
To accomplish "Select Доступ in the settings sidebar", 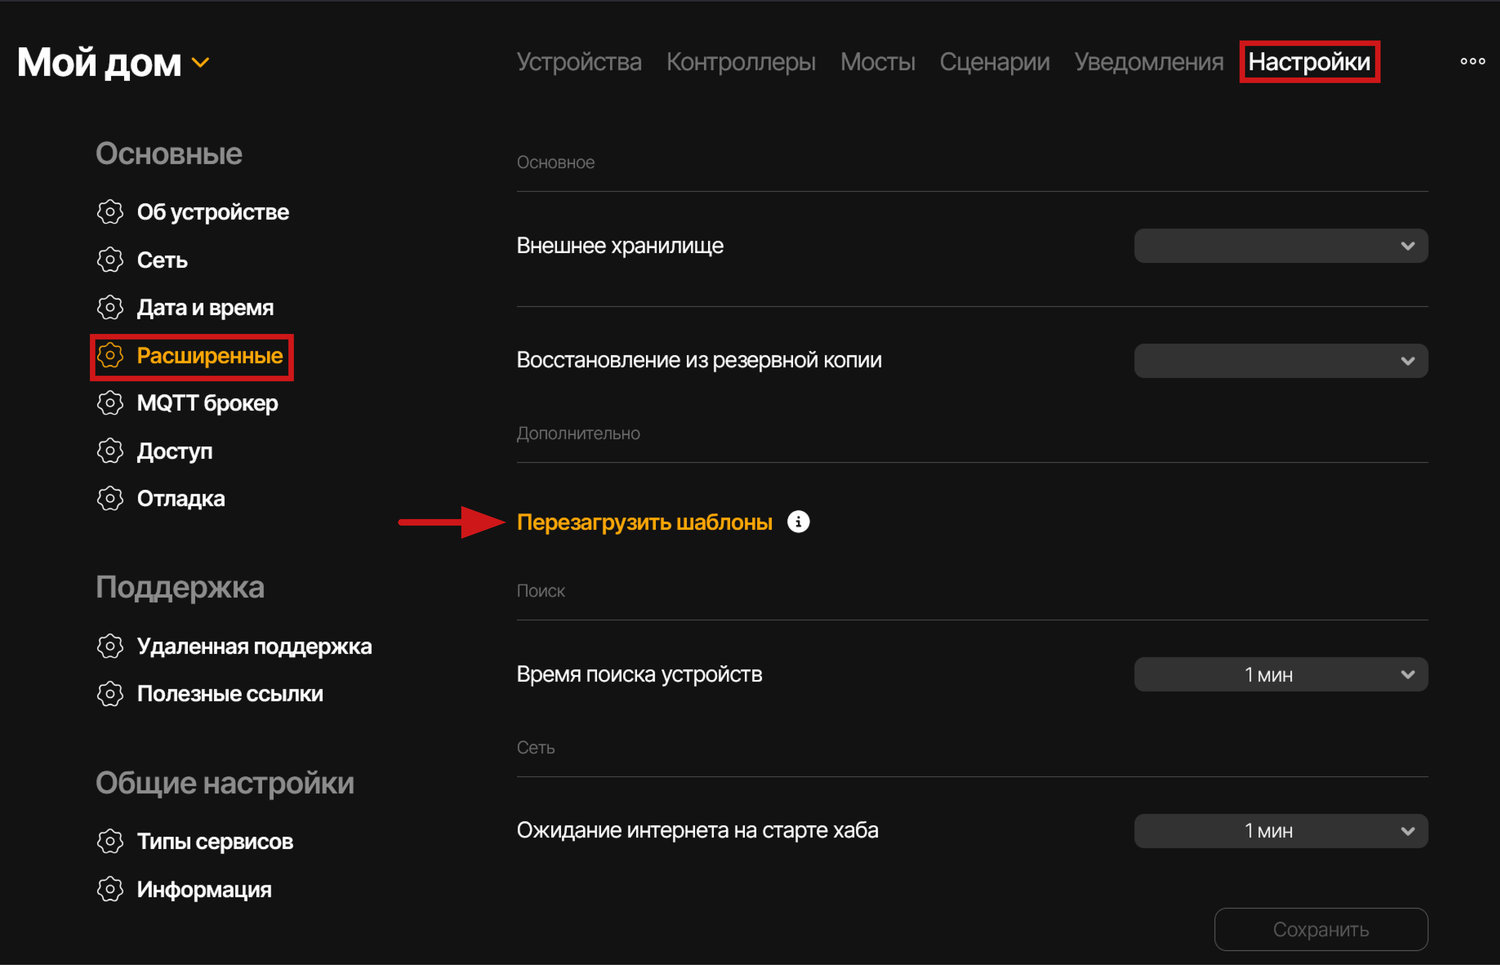I will (x=174, y=451).
